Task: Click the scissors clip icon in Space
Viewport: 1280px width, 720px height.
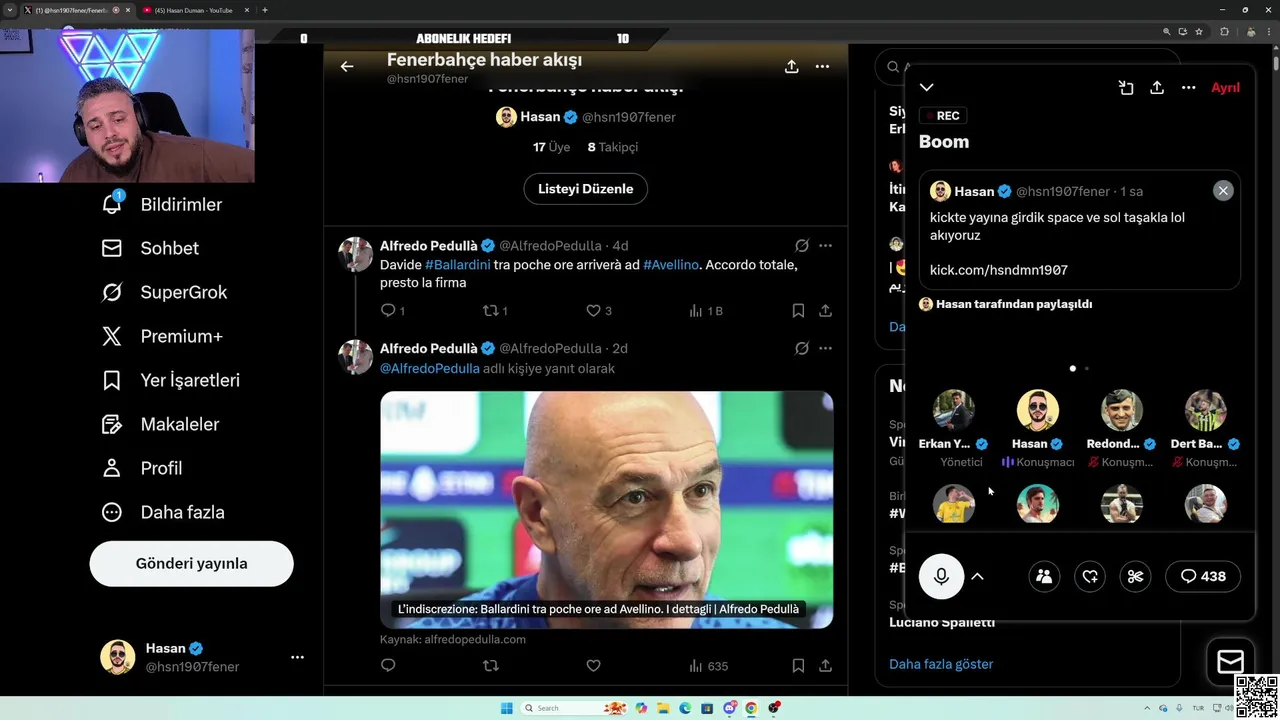Action: pos(1135,576)
